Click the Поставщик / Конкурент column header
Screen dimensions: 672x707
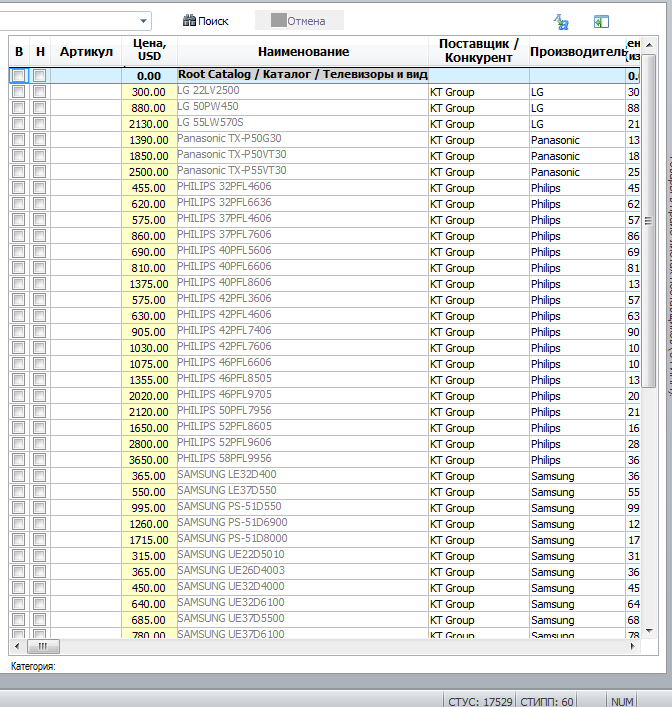479,50
